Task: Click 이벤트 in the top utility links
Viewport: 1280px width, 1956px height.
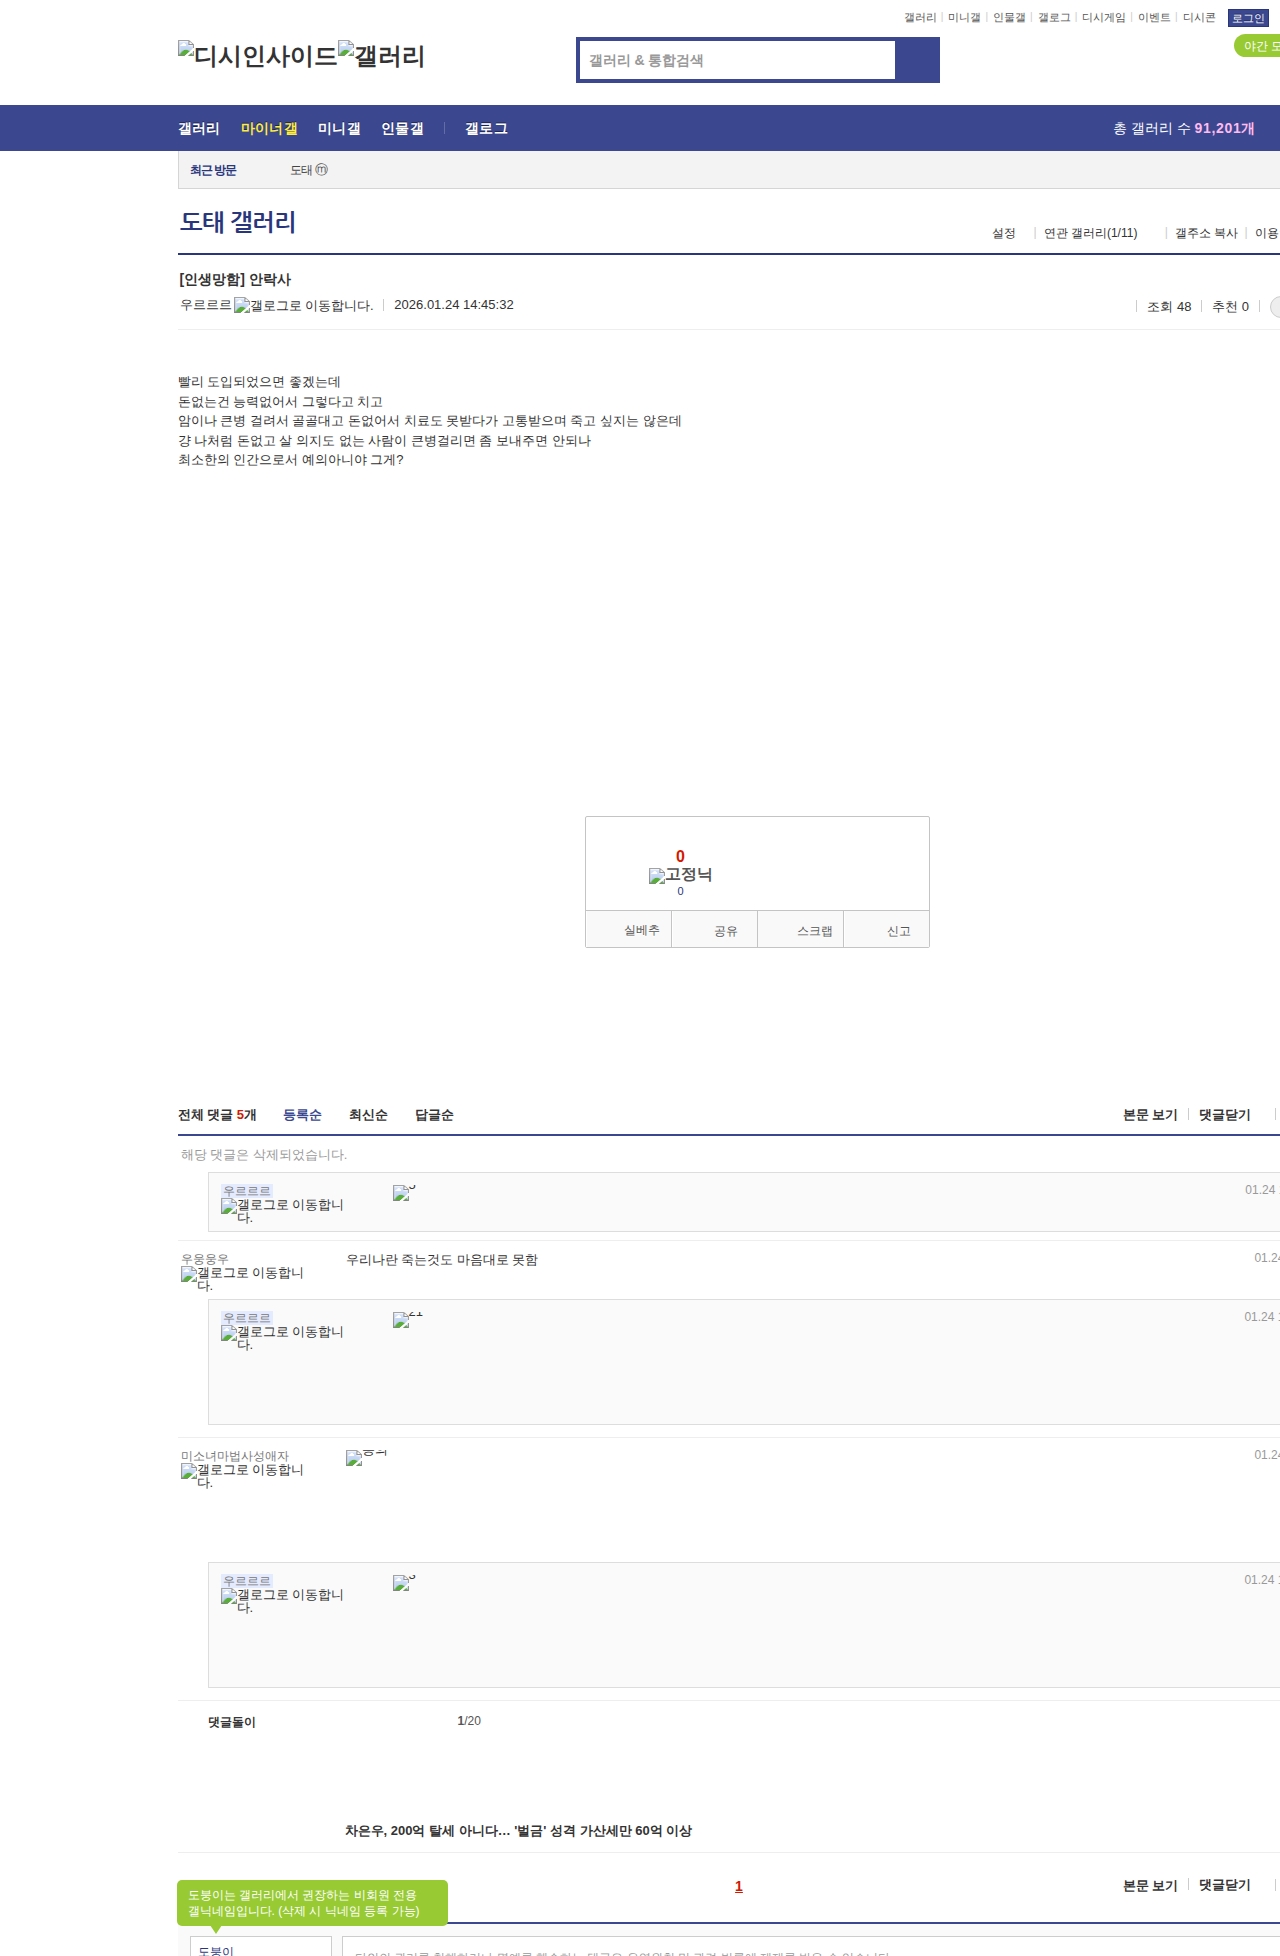Action: tap(1154, 18)
